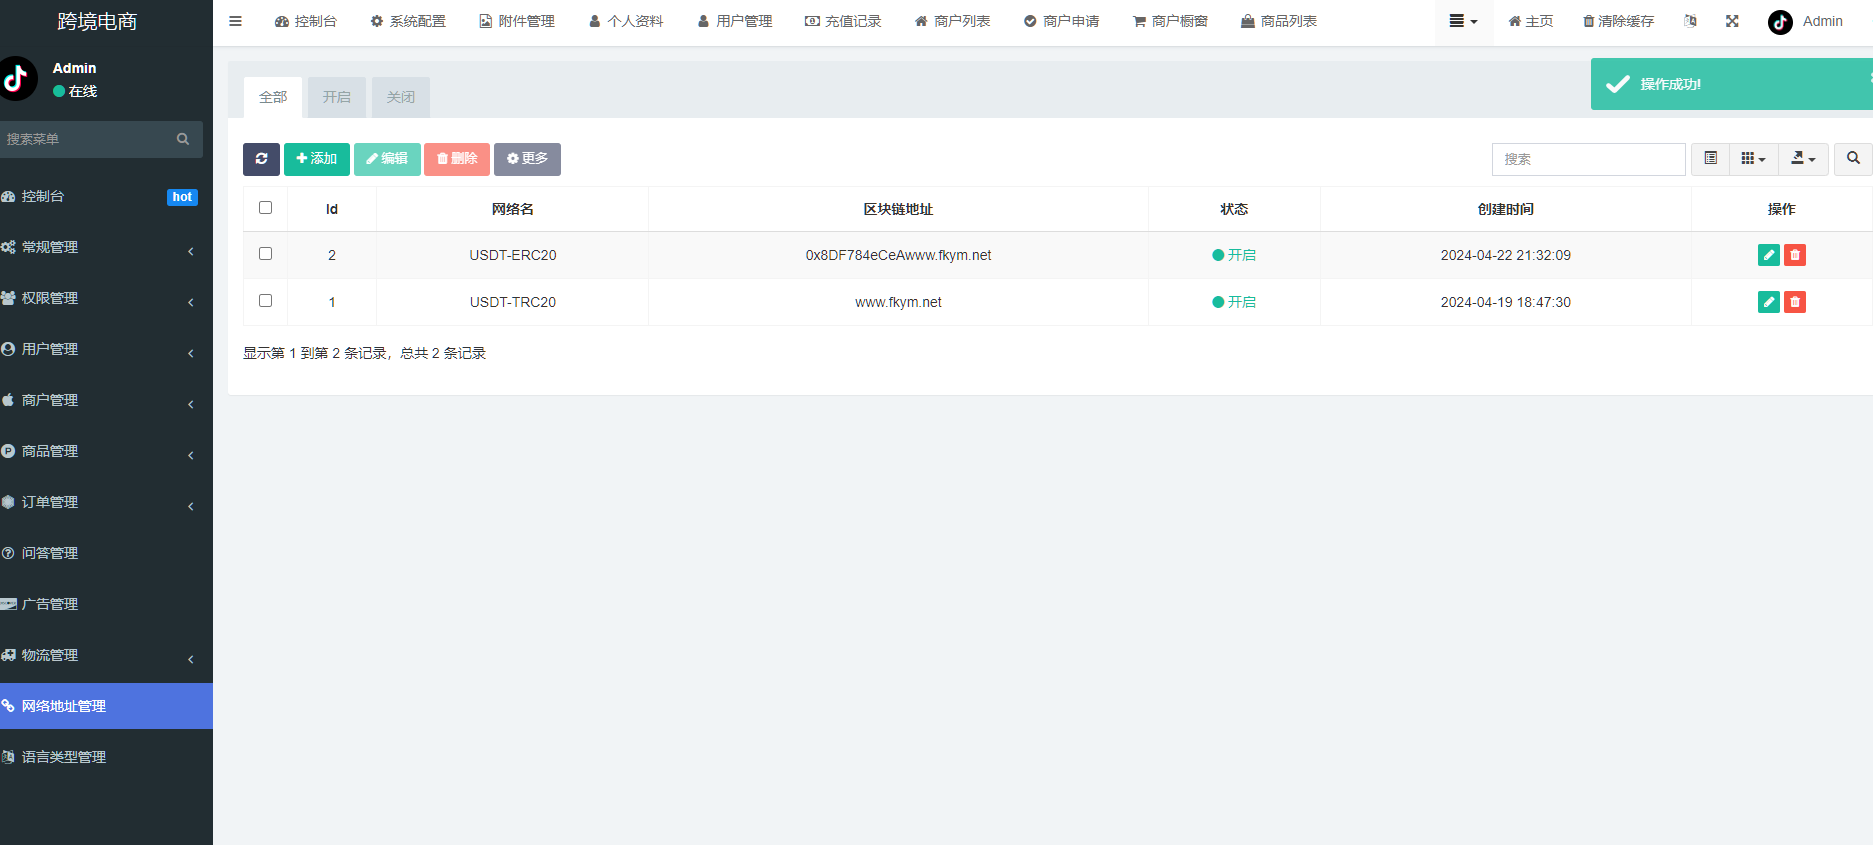Click the 更多 more button
Image resolution: width=1873 pixels, height=845 pixels.
click(527, 159)
